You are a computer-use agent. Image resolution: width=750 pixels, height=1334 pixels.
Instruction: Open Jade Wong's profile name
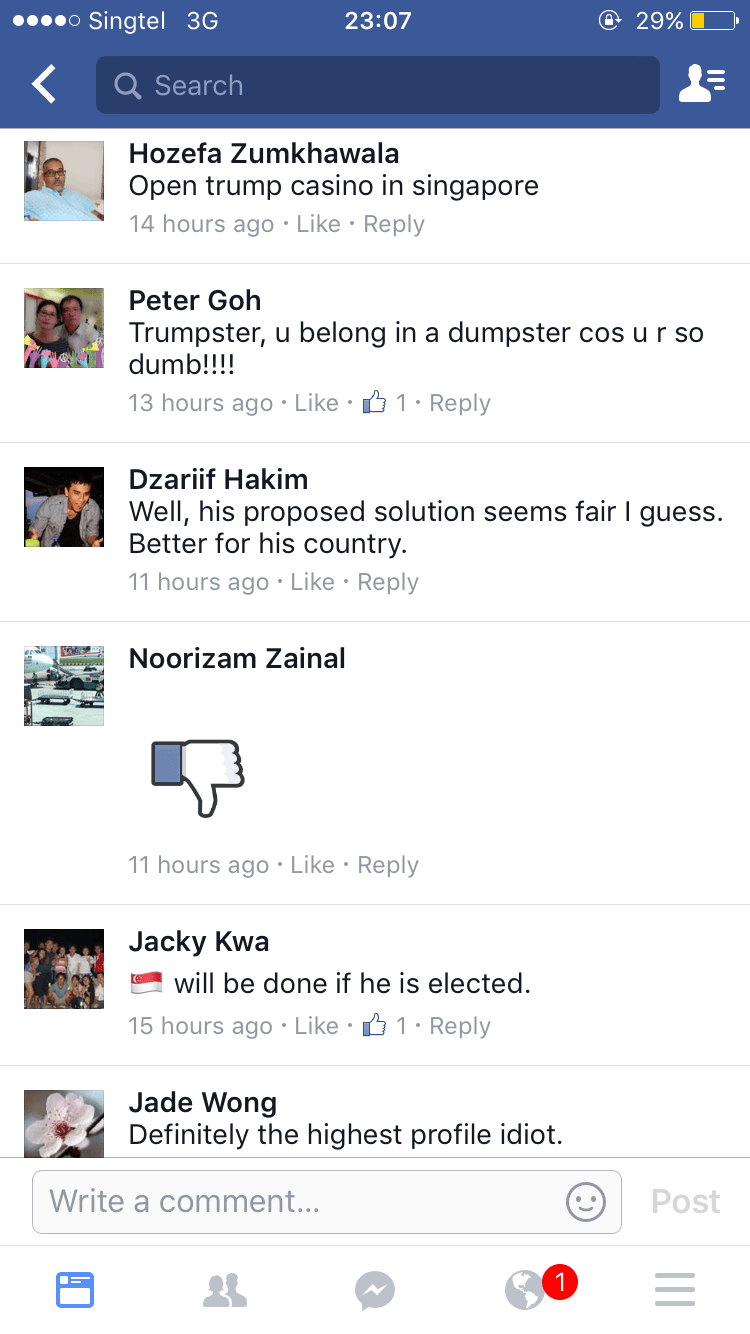[x=203, y=1102]
